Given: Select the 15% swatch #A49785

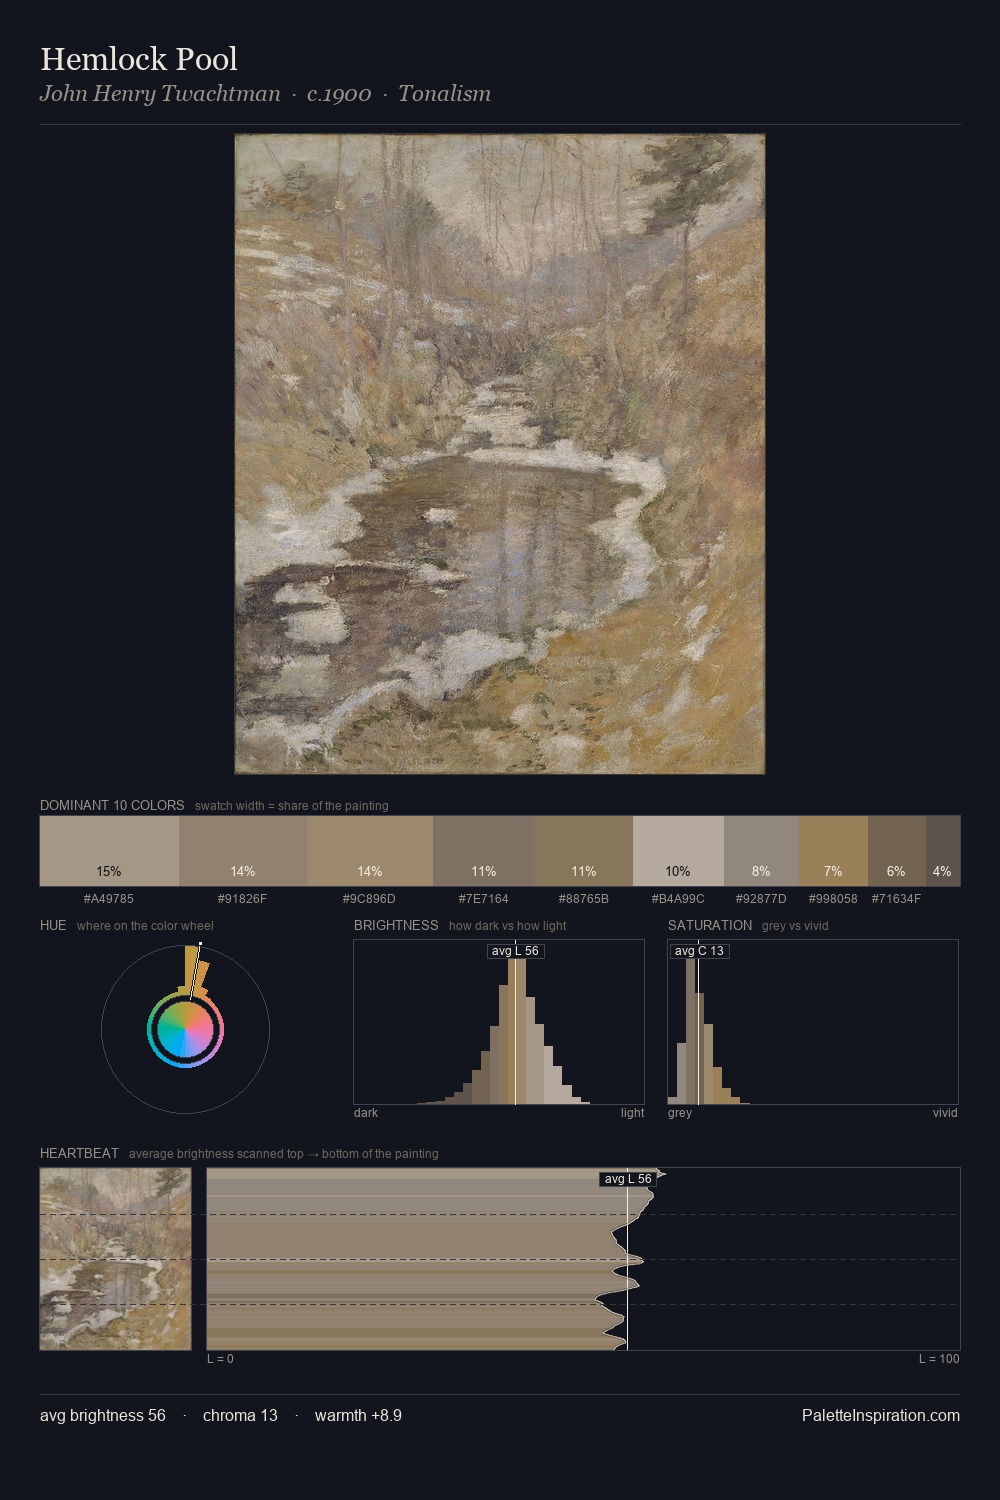Looking at the screenshot, I should [109, 851].
